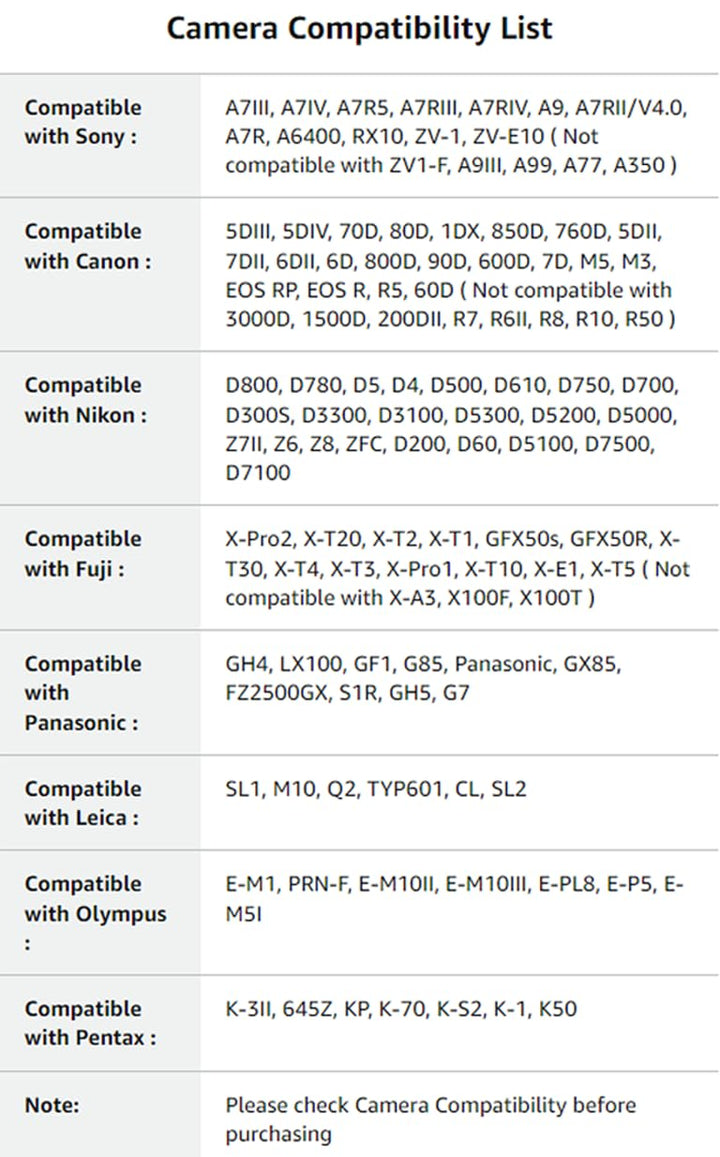The height and width of the screenshot is (1157, 720).
Task: Click the Canon models text starting with 5DIII
Action: point(450,275)
